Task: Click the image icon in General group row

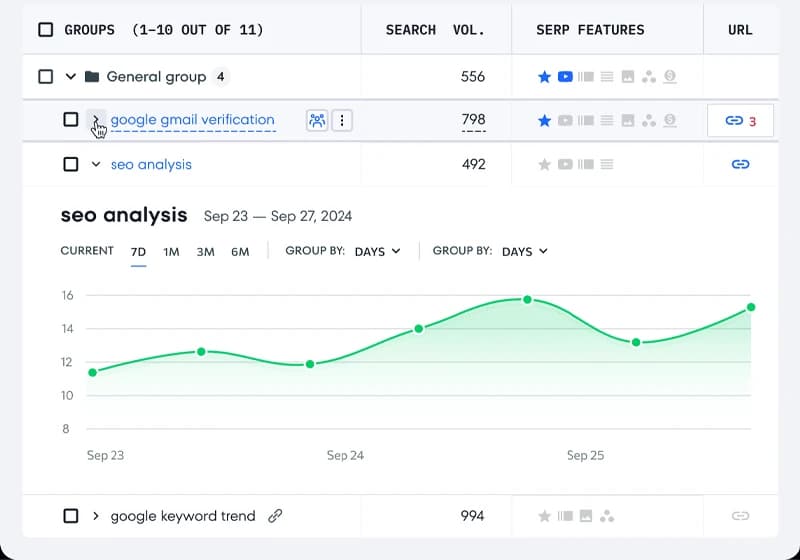Action: point(628,77)
